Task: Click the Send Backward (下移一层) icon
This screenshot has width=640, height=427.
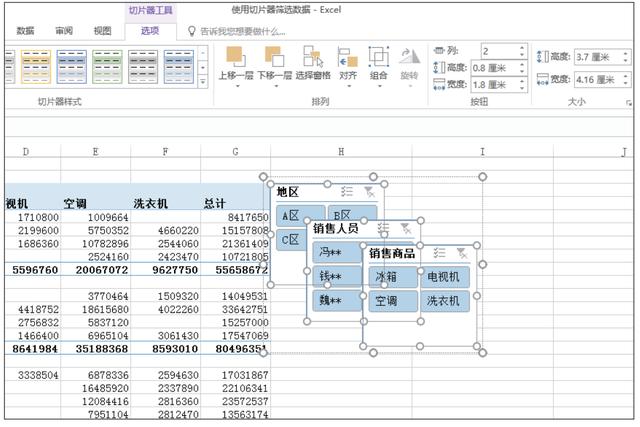Action: tap(274, 57)
